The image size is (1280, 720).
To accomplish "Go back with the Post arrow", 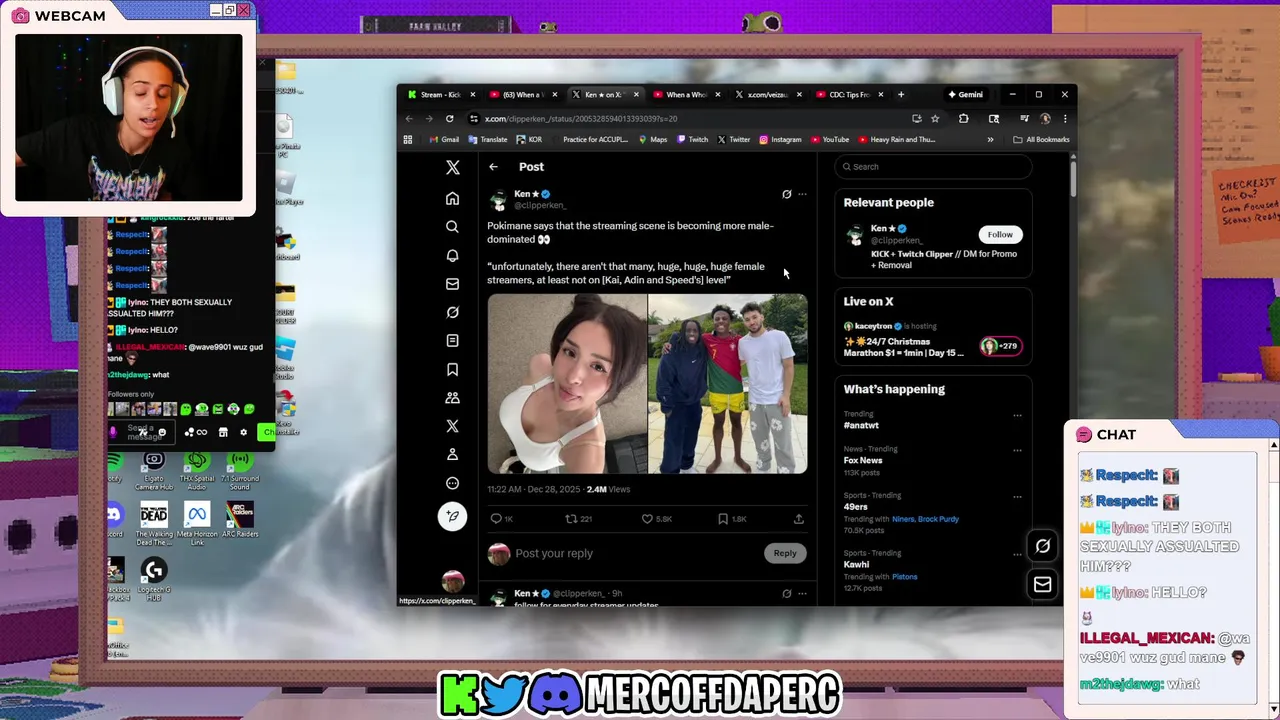I will [x=493, y=167].
